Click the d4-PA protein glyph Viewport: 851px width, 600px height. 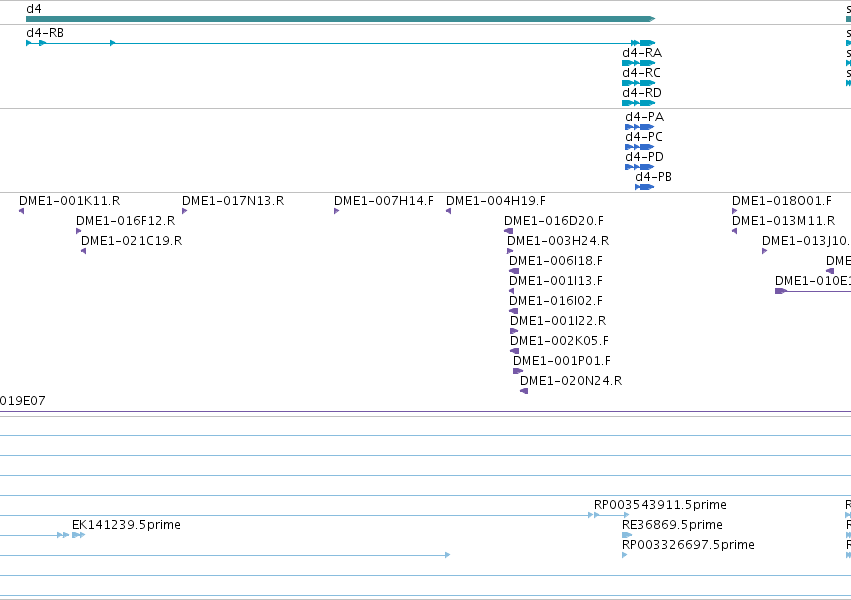pos(639,127)
